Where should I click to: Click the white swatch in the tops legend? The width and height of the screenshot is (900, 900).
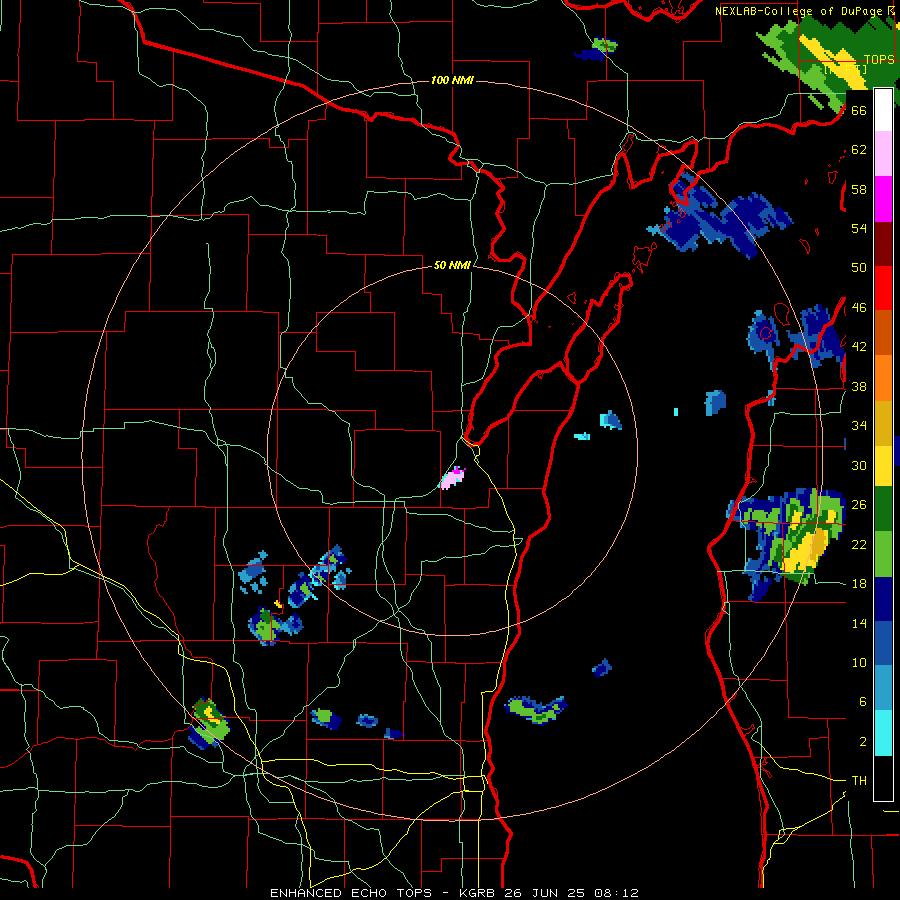point(883,111)
